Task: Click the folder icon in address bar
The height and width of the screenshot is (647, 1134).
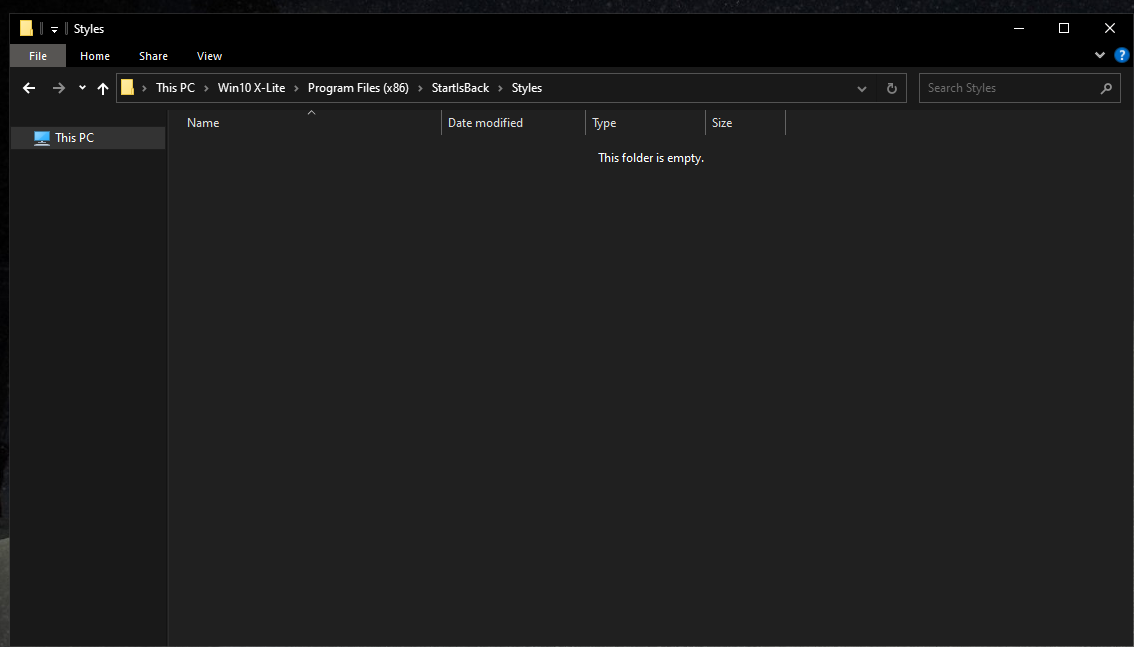Action: (127, 87)
